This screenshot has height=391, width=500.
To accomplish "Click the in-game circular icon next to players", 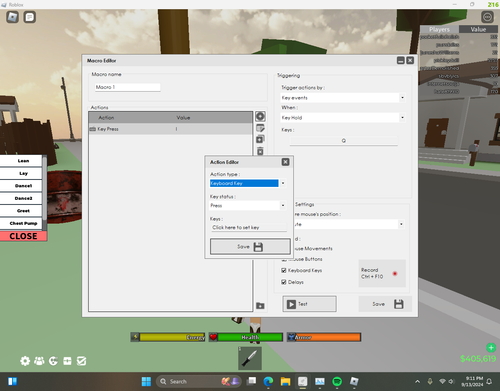I will click(x=53, y=361).
